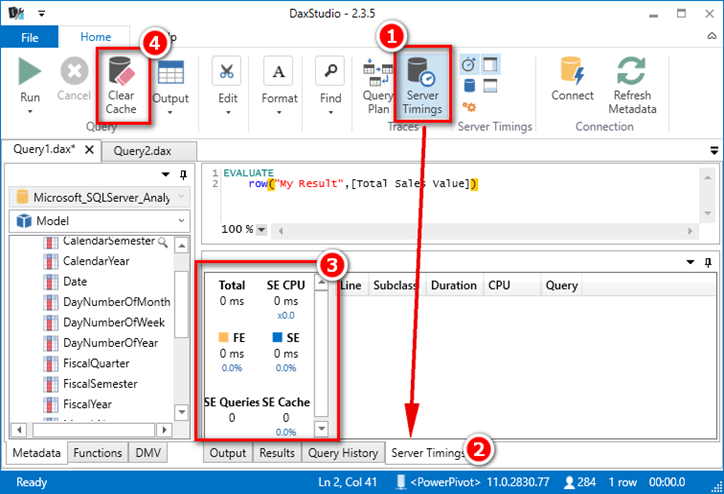Click the Refresh Metadata green arrows icon
The image size is (724, 494).
[x=632, y=71]
